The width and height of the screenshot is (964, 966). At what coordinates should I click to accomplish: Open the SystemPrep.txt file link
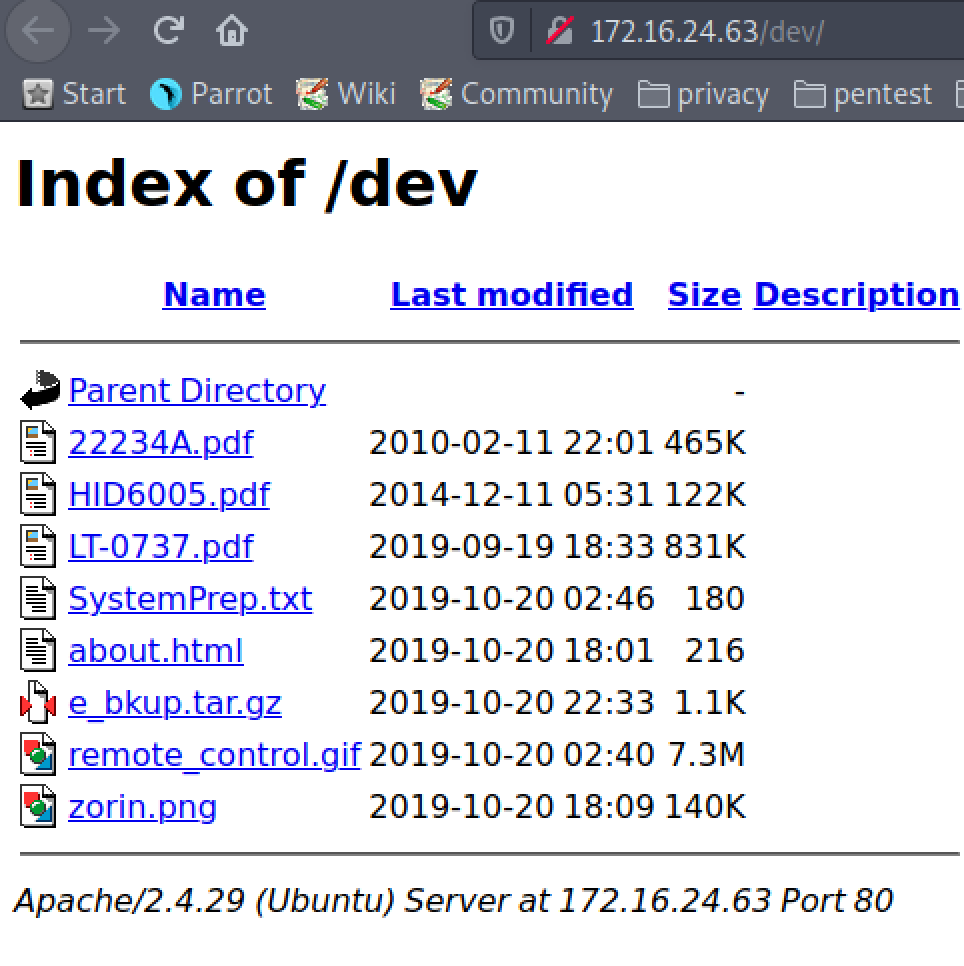pyautogui.click(x=190, y=599)
